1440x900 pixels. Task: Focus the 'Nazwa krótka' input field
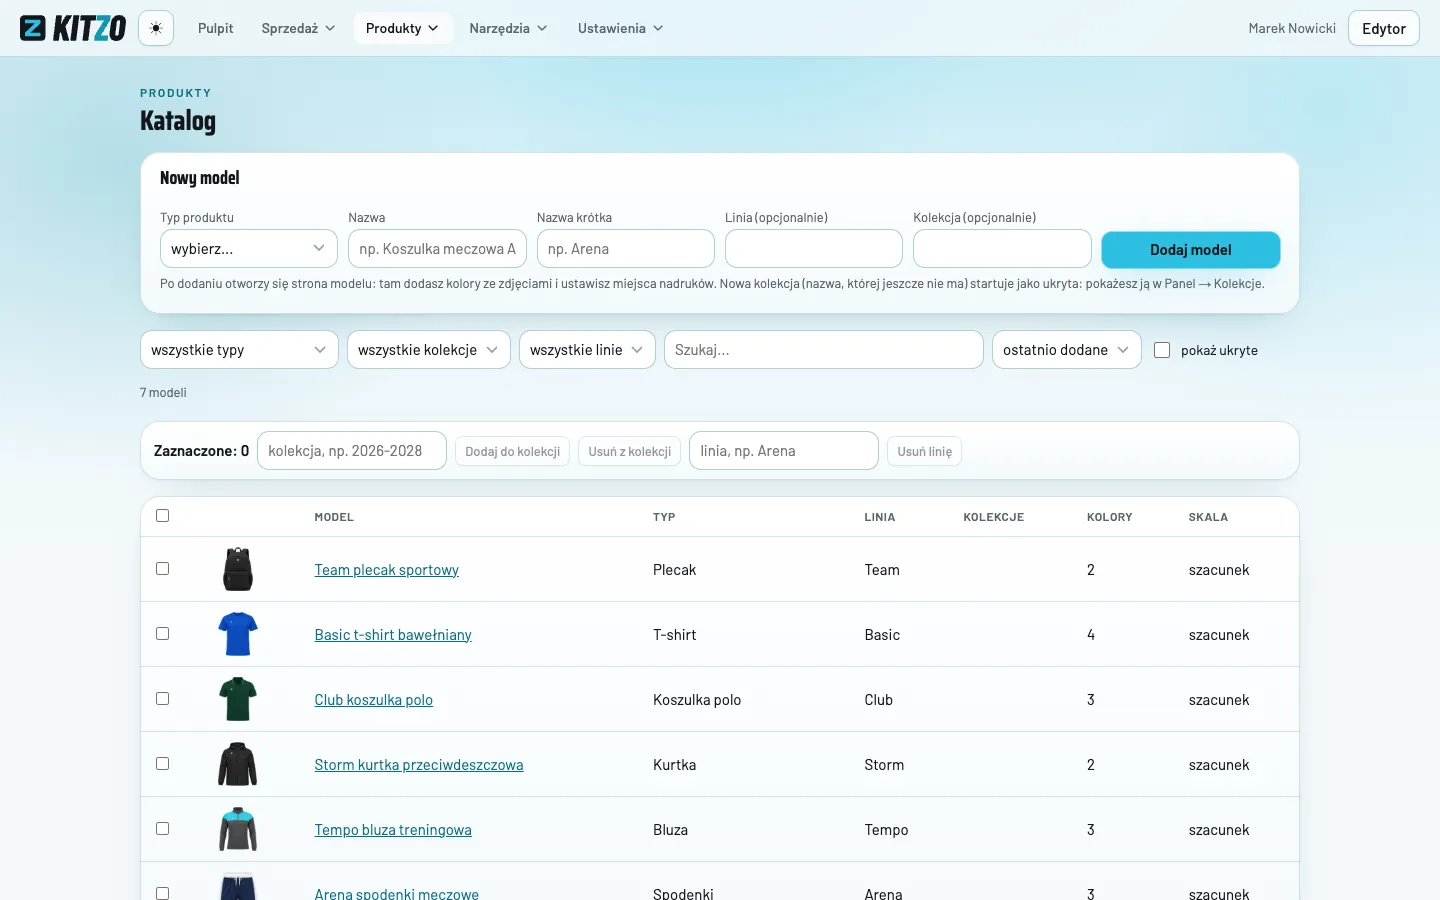click(626, 249)
